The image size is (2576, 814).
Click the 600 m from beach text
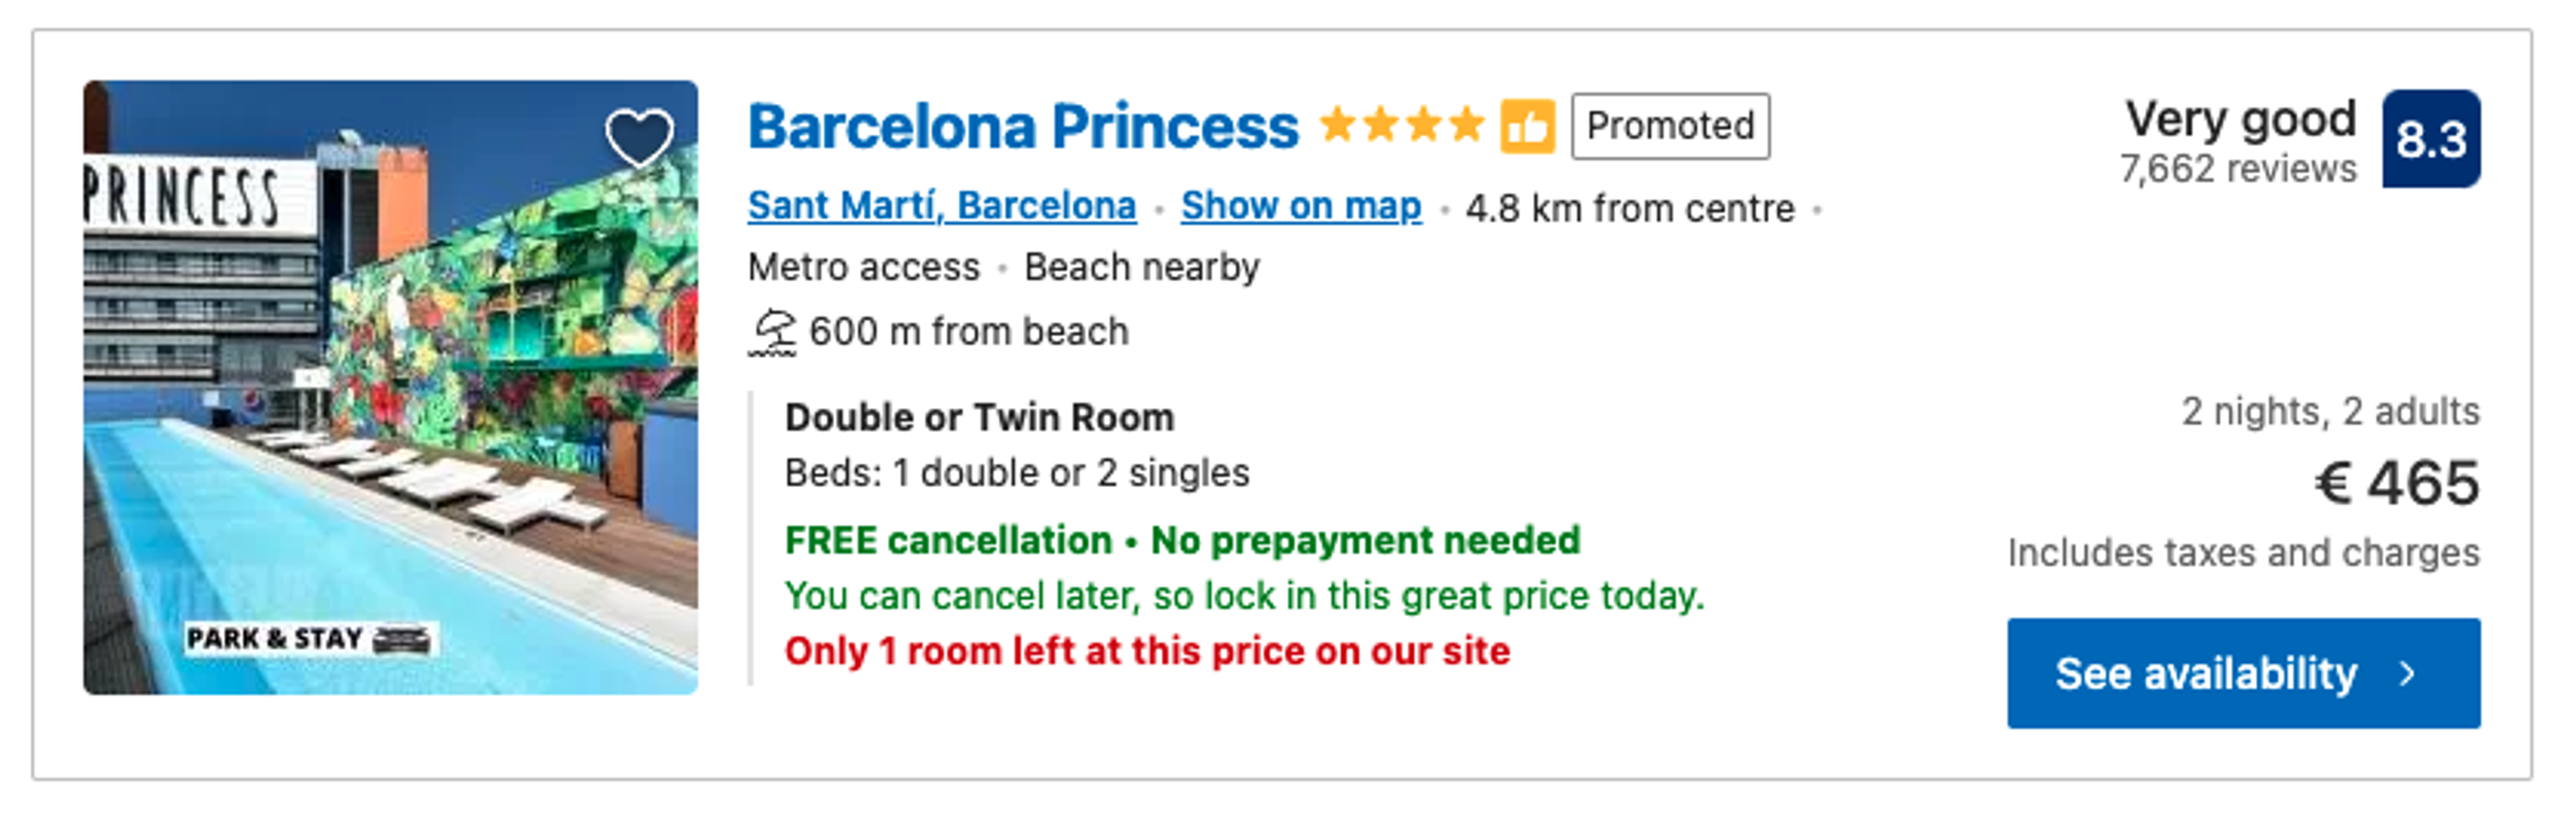(968, 332)
